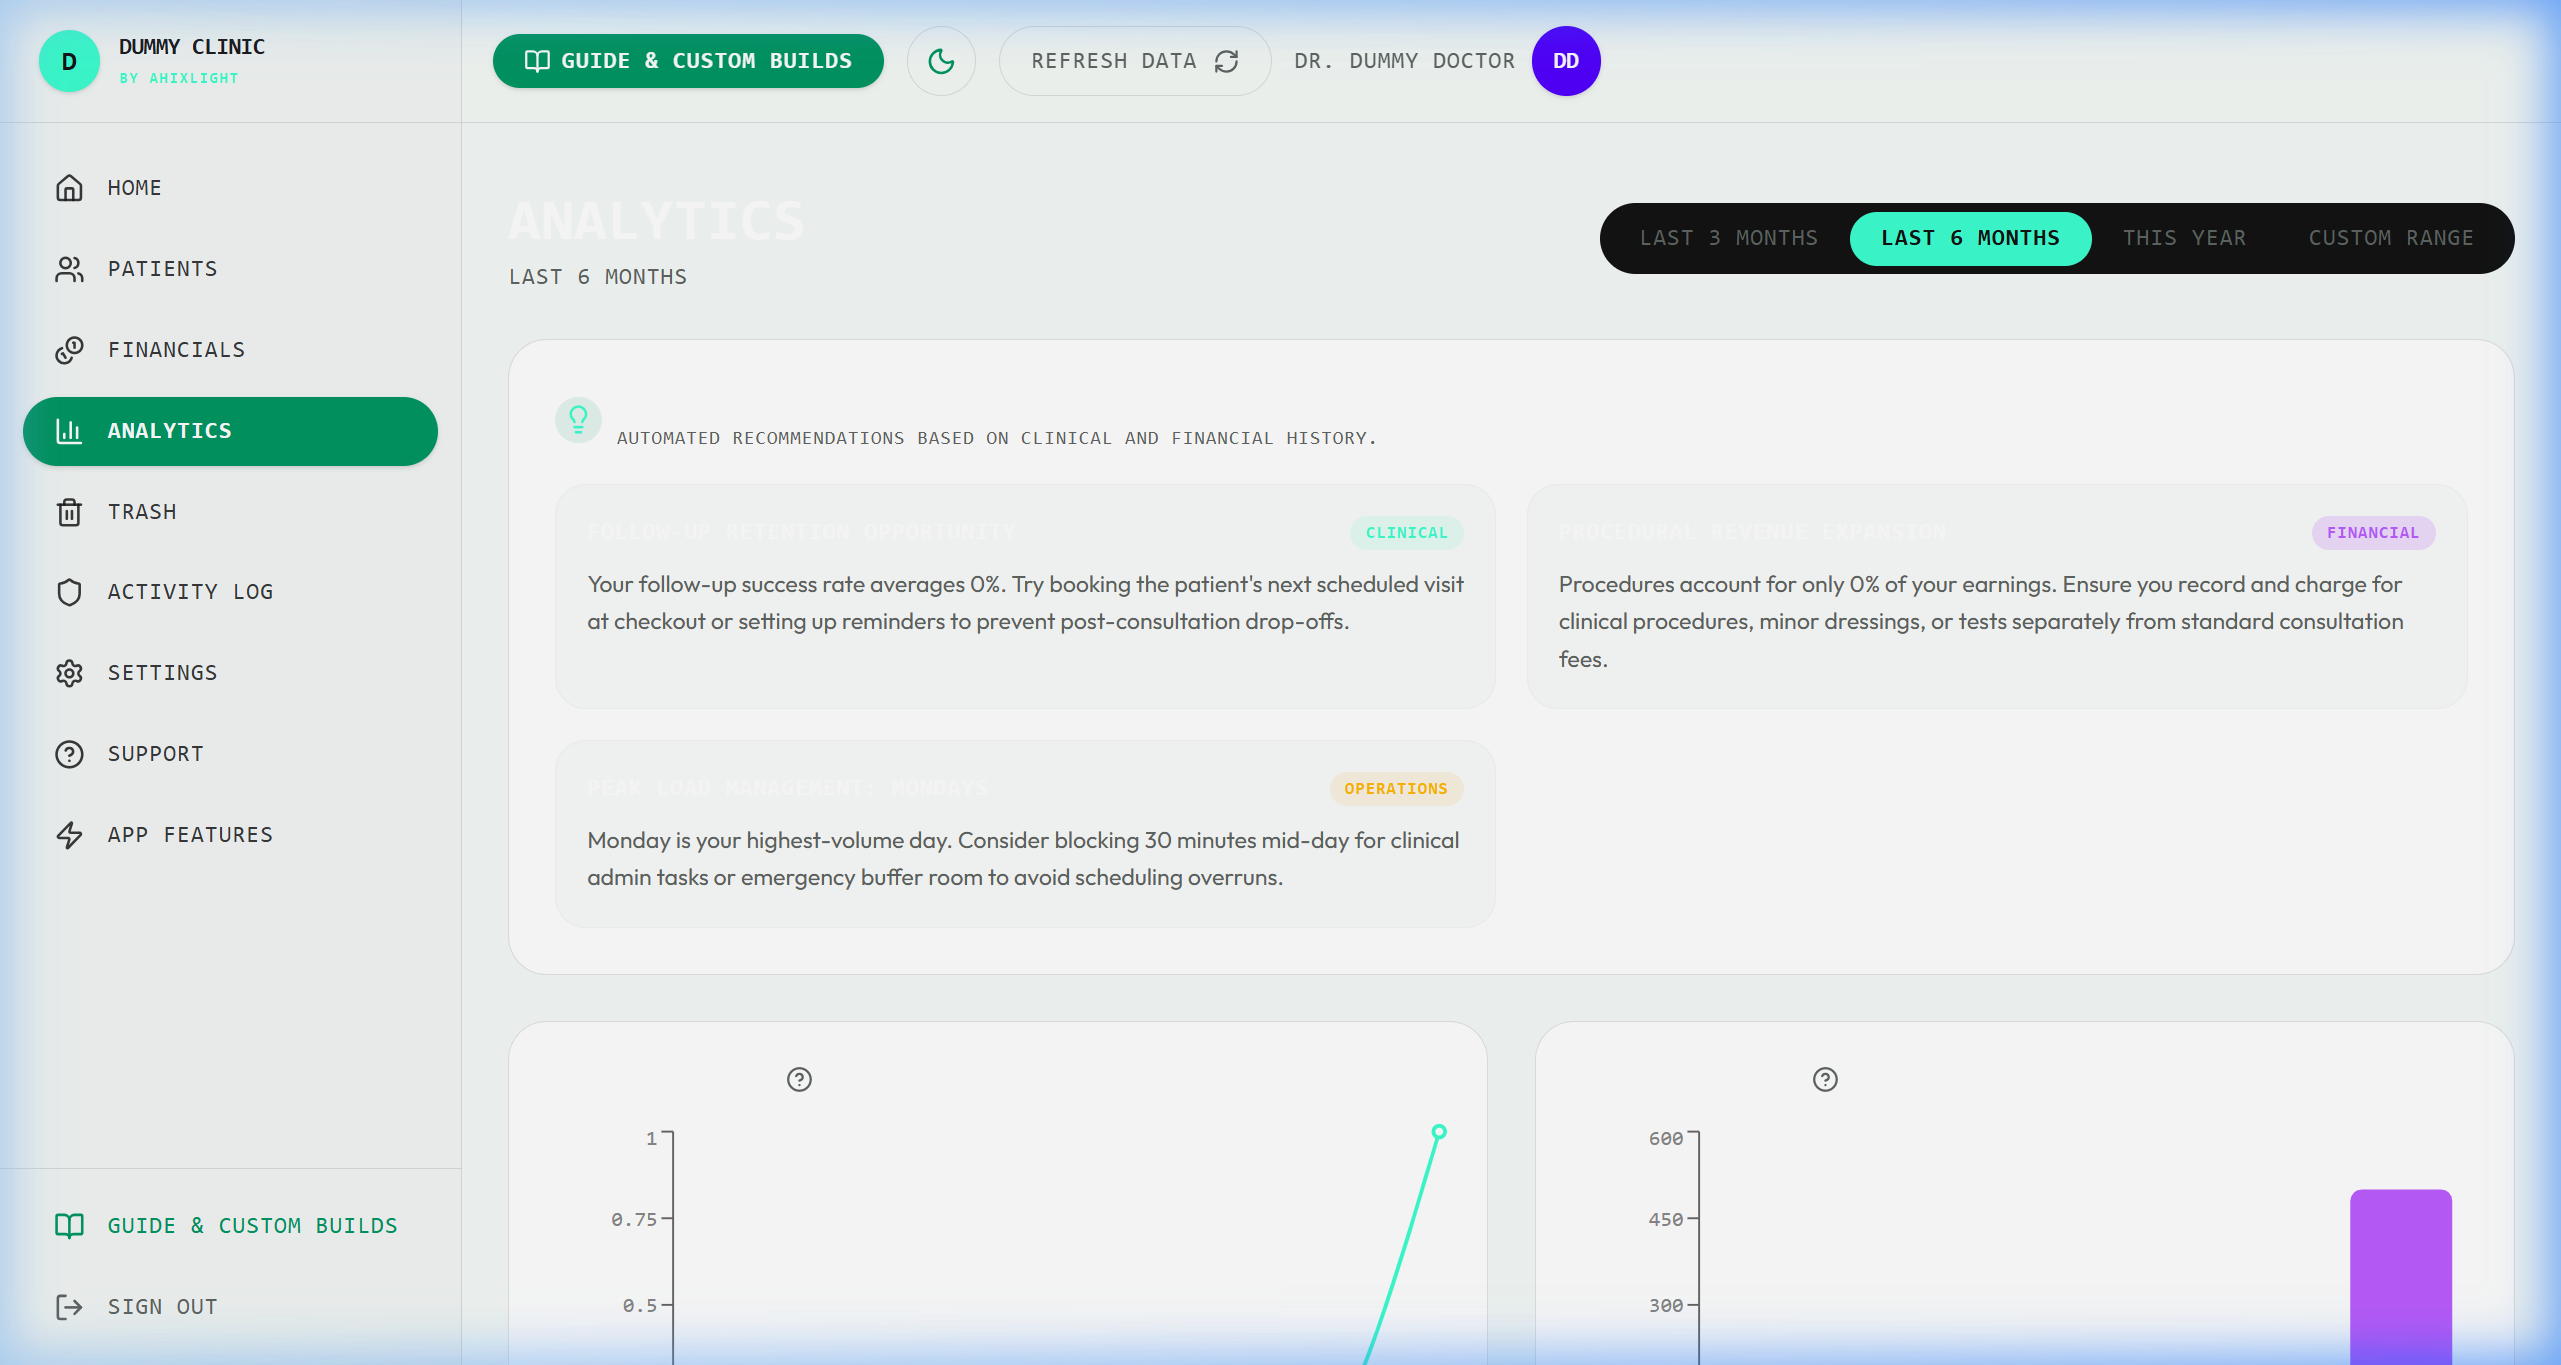
Task: Click the Financials coins icon
Action: [x=69, y=350]
